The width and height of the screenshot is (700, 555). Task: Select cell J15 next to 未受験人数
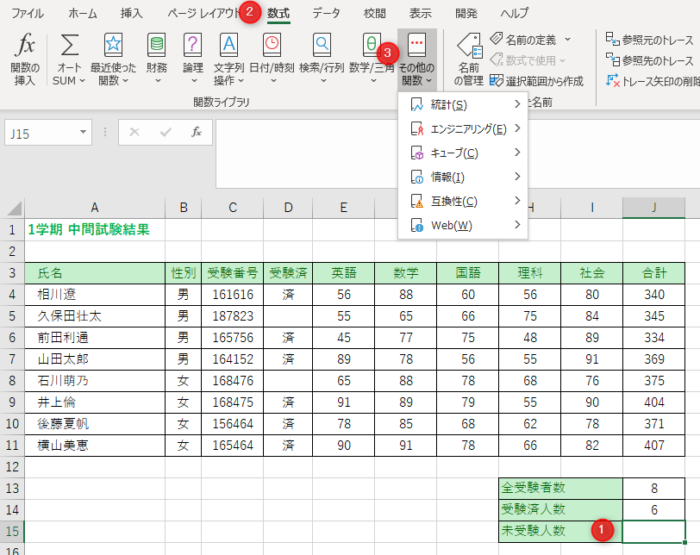click(x=654, y=531)
